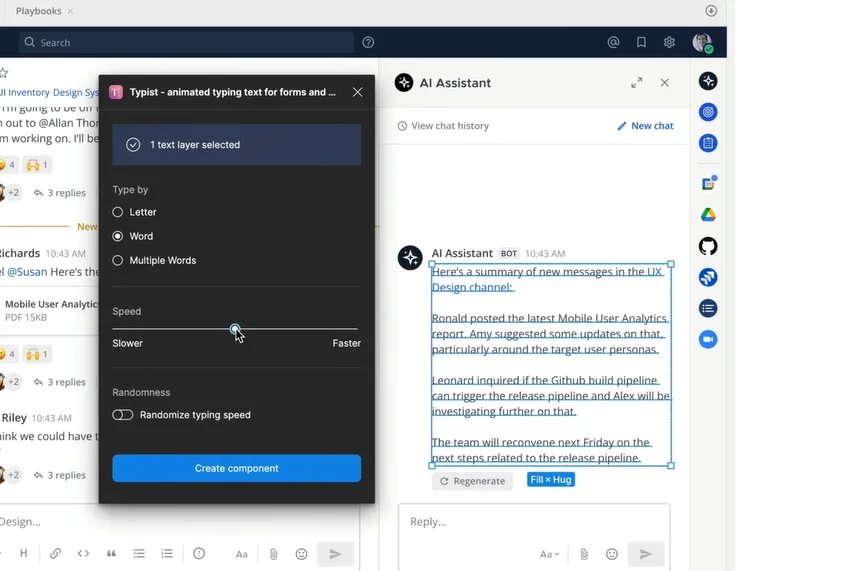Open the Zoom video camera icon in sidebar
This screenshot has width=845, height=571.
coord(708,339)
